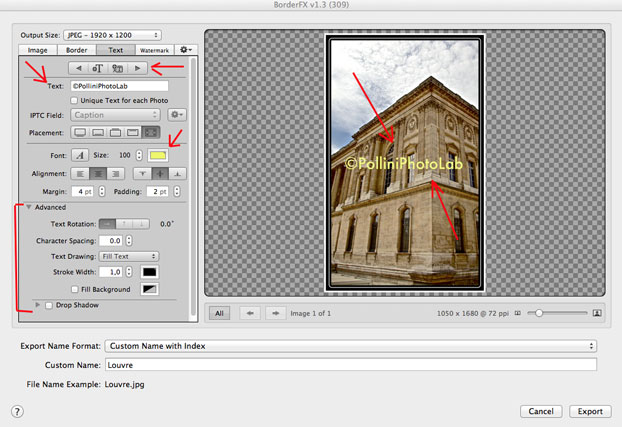Add new text block (T icon)

click(x=98, y=68)
